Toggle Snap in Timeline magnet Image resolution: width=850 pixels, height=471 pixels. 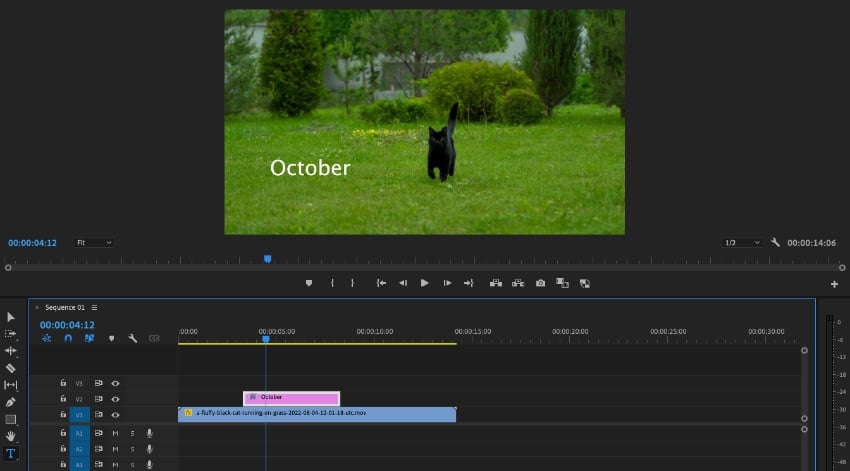(68, 338)
